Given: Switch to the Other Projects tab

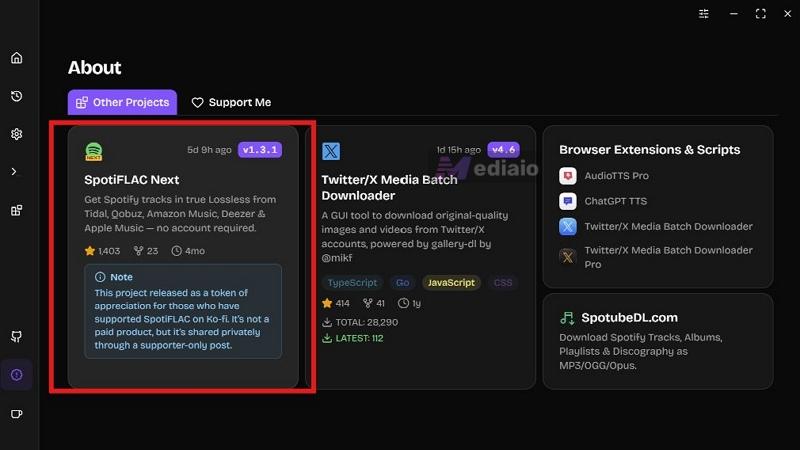Looking at the screenshot, I should [x=122, y=102].
